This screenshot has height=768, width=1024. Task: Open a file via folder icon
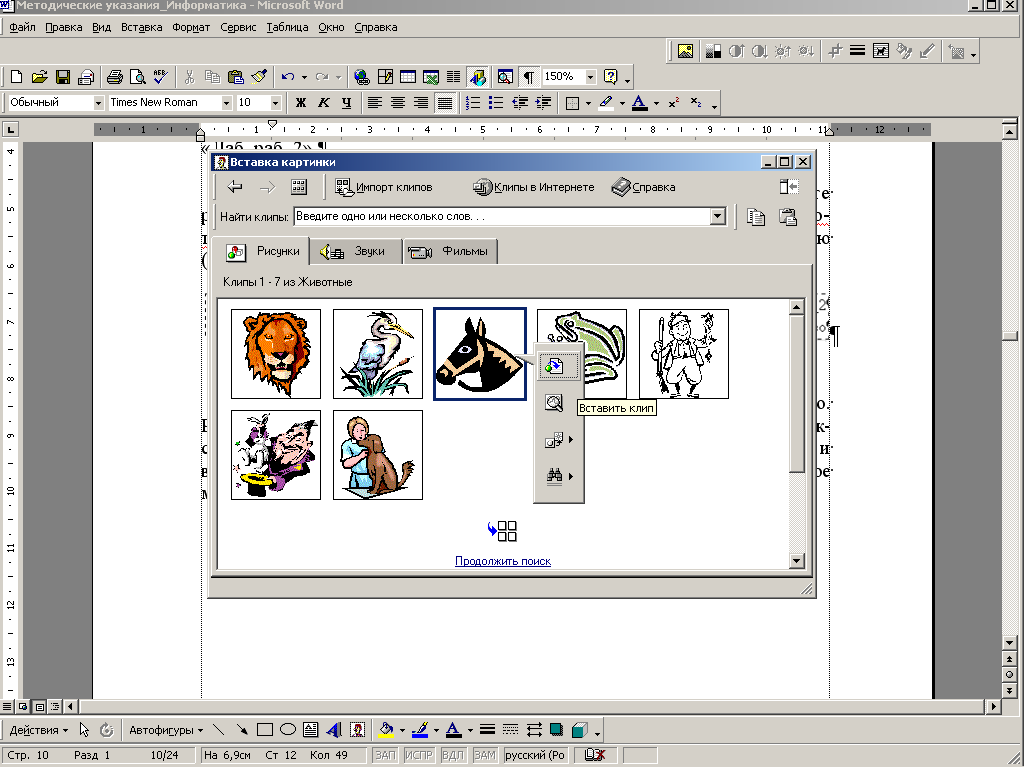[39, 77]
